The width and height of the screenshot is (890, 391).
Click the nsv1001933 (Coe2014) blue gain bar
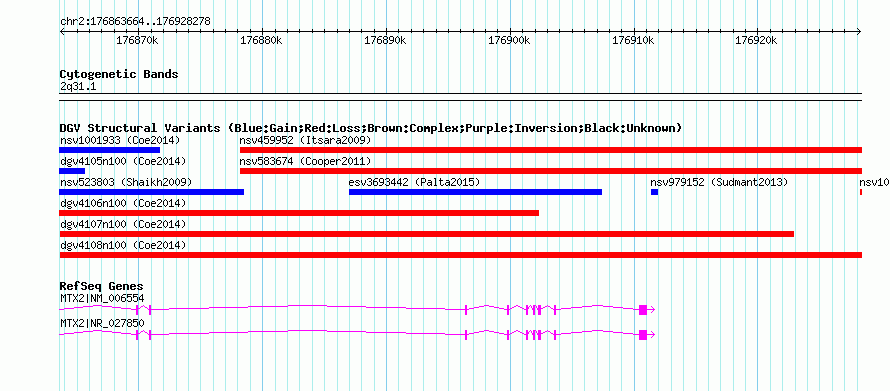(x=110, y=150)
